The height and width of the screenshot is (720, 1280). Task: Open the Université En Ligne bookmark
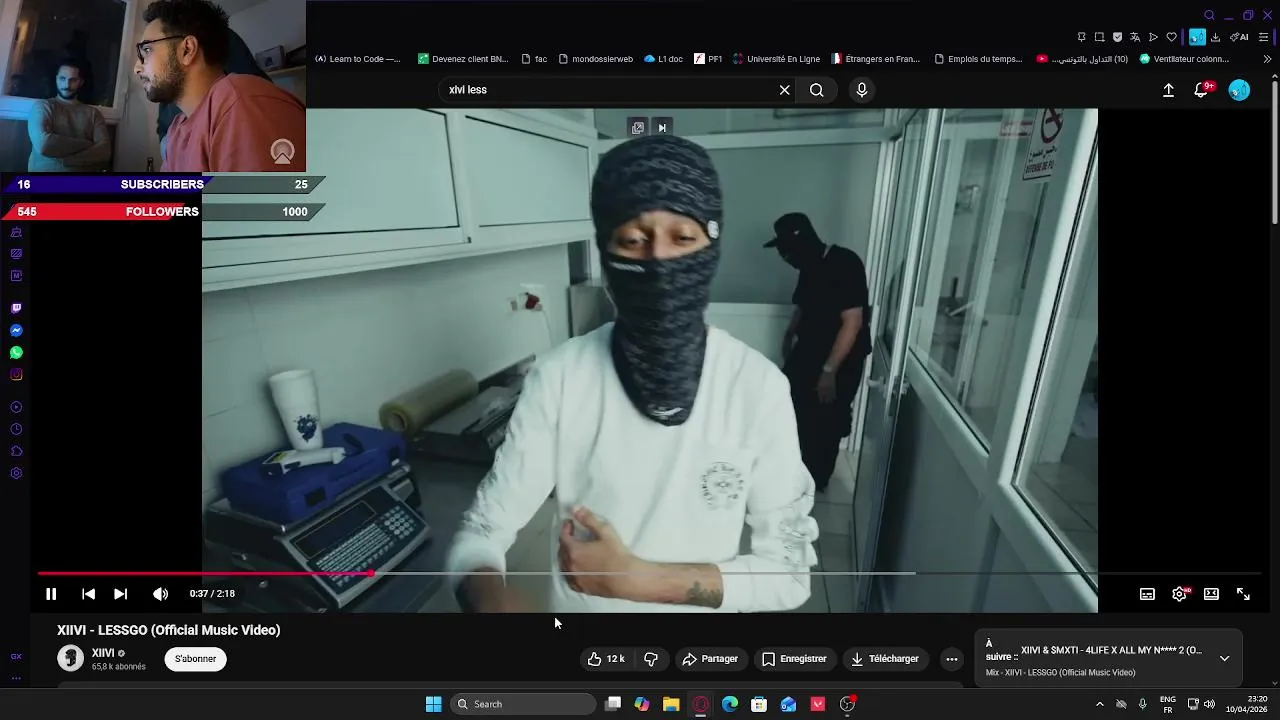[776, 59]
